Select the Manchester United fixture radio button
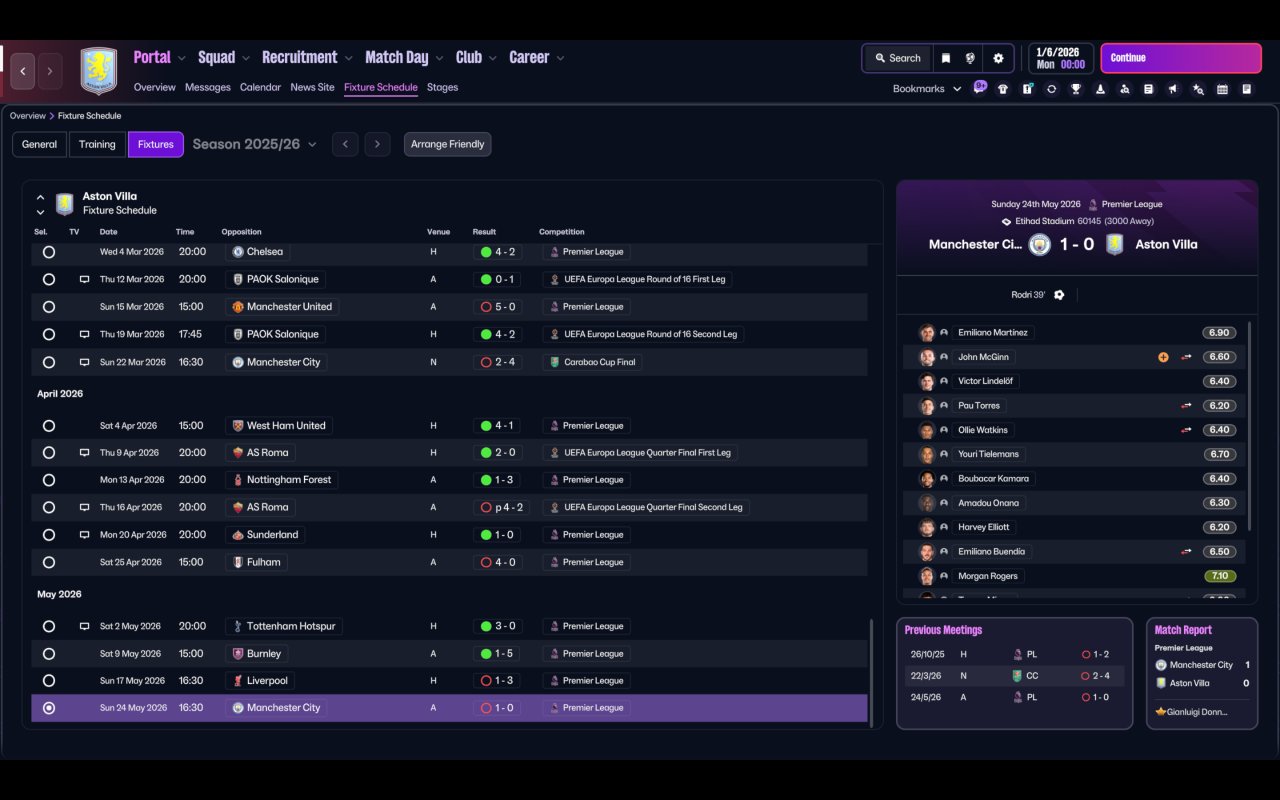 (x=49, y=307)
